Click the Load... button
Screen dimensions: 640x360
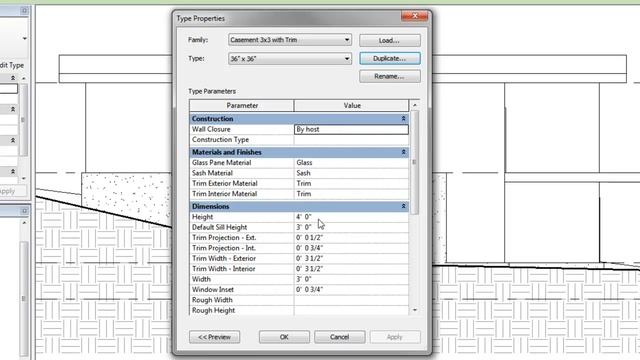[x=390, y=40]
